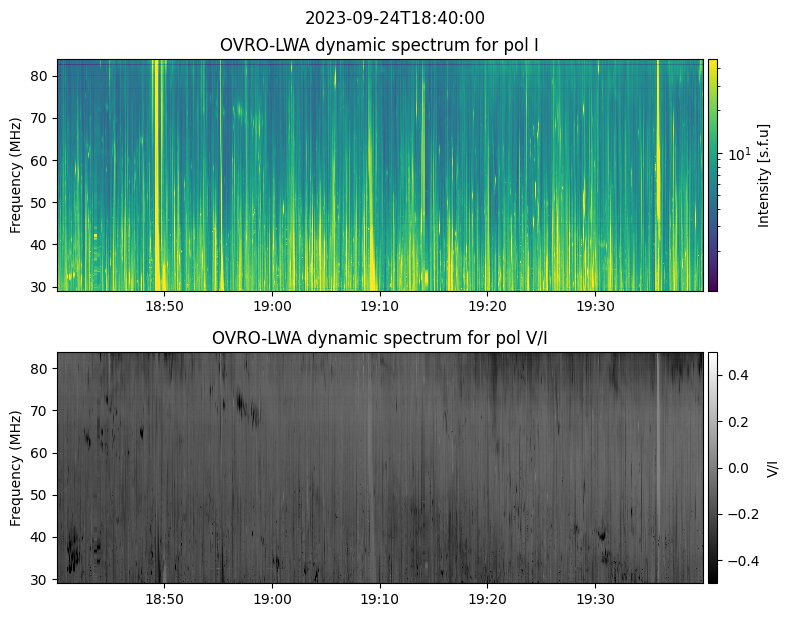Click the pol V/I dynamic spectrum title

click(x=379, y=338)
